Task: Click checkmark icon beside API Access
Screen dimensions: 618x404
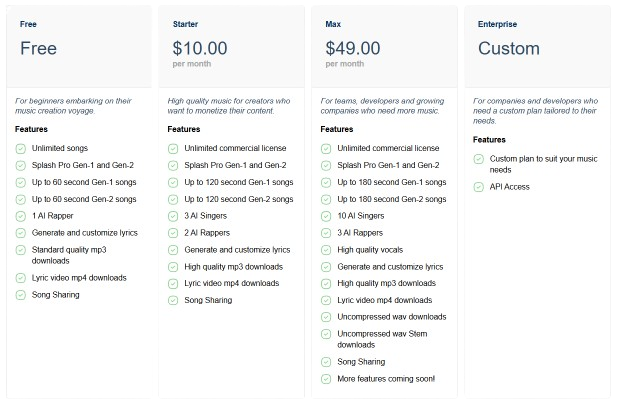Action: (478, 187)
